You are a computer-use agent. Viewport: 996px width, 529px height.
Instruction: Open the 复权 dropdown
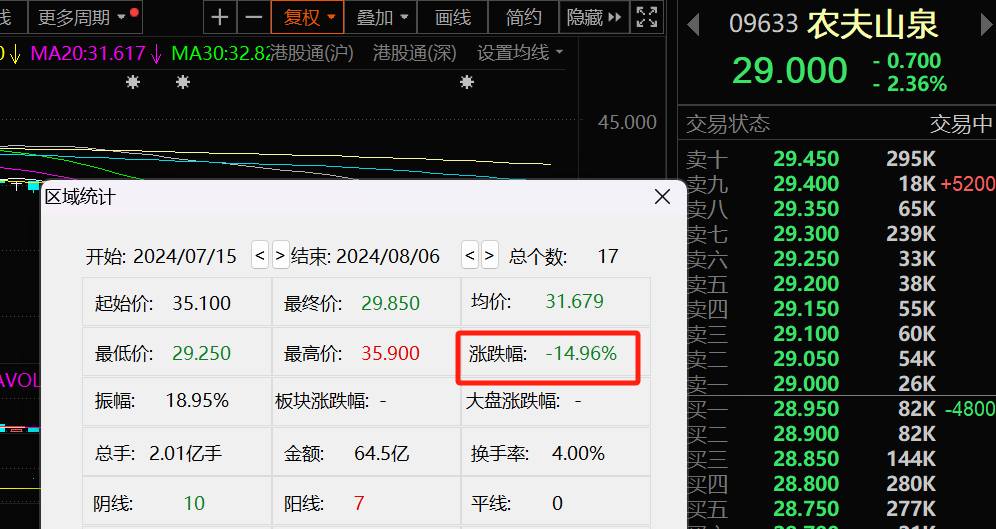point(307,17)
